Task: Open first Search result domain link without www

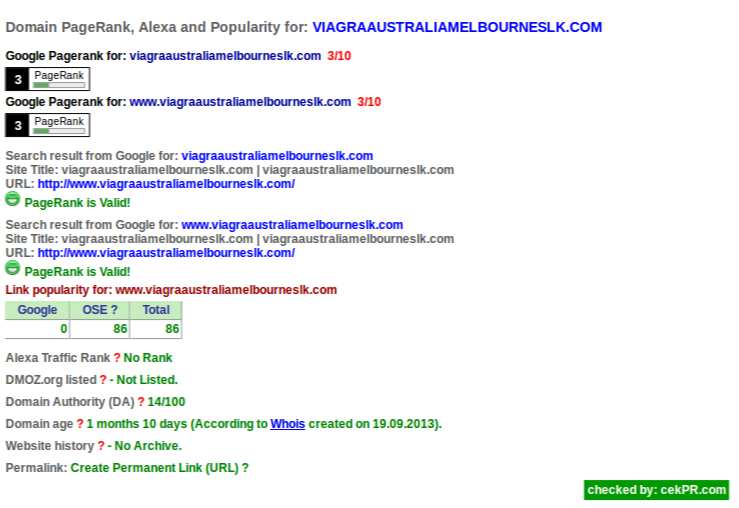Action: pos(277,156)
